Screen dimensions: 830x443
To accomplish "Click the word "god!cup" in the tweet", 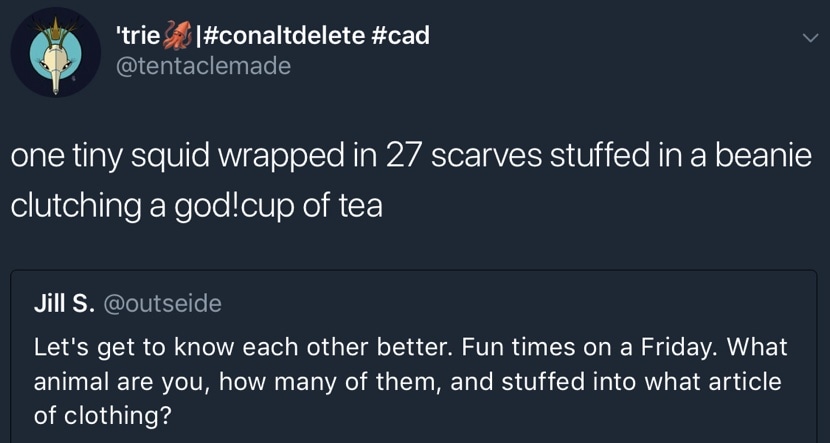I will [233, 205].
